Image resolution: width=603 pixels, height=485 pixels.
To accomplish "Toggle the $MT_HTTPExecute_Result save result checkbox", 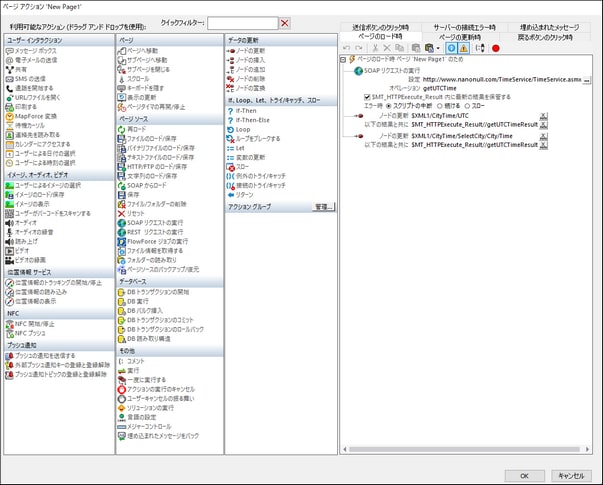I will pos(367,96).
